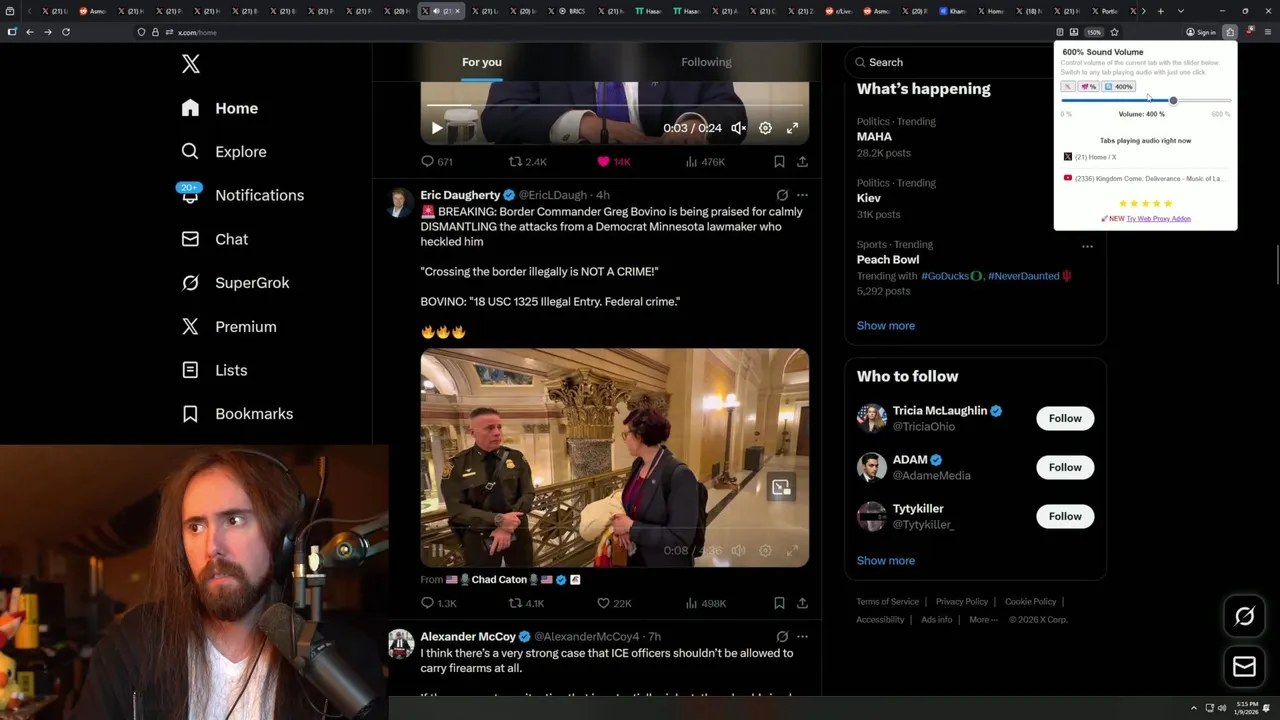The width and height of the screenshot is (1280, 720).
Task: Open Home in the sidebar
Action: (220, 108)
